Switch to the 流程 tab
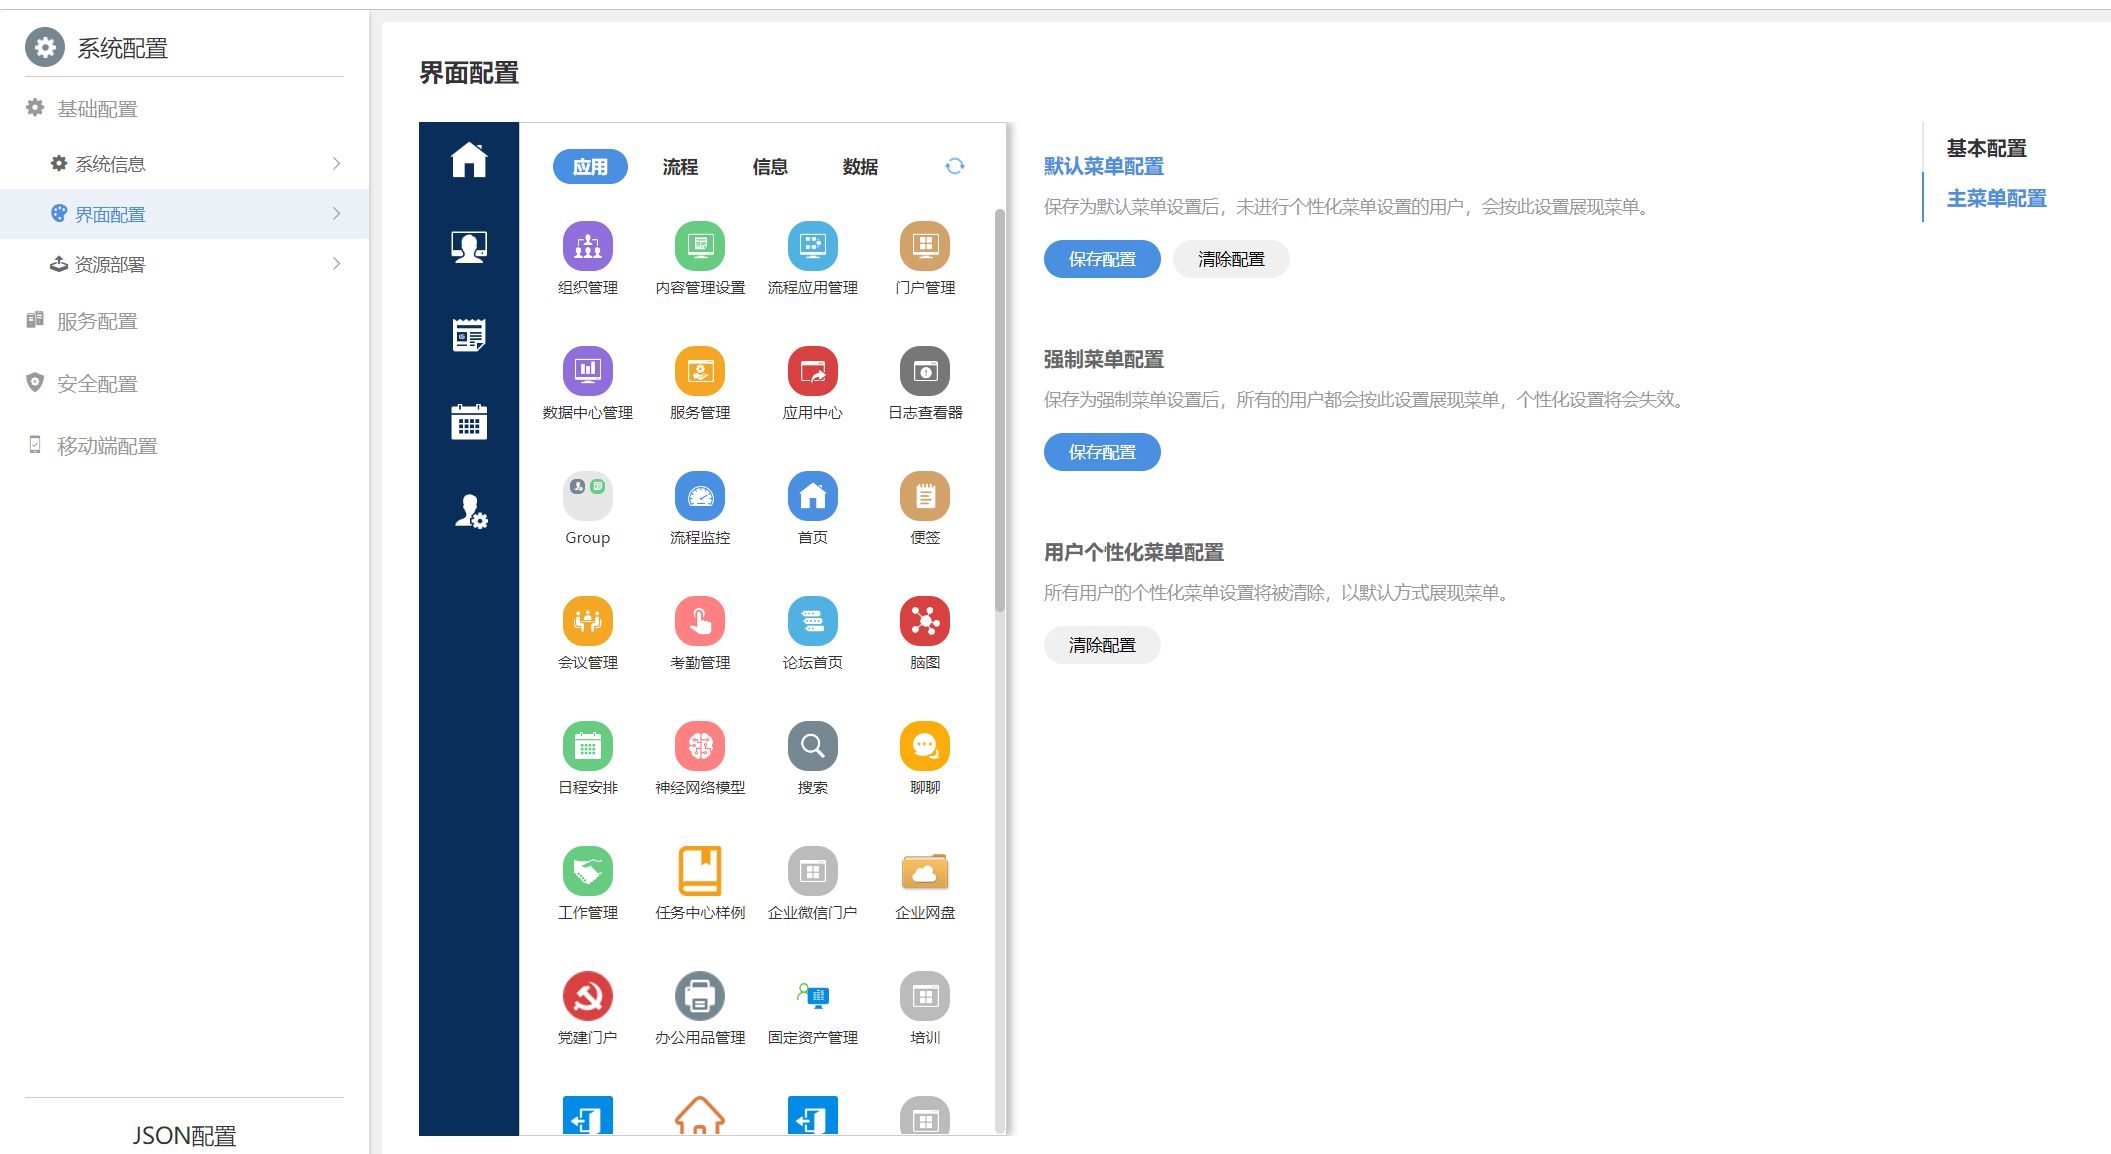Viewport: 2111px width, 1154px height. click(x=680, y=167)
